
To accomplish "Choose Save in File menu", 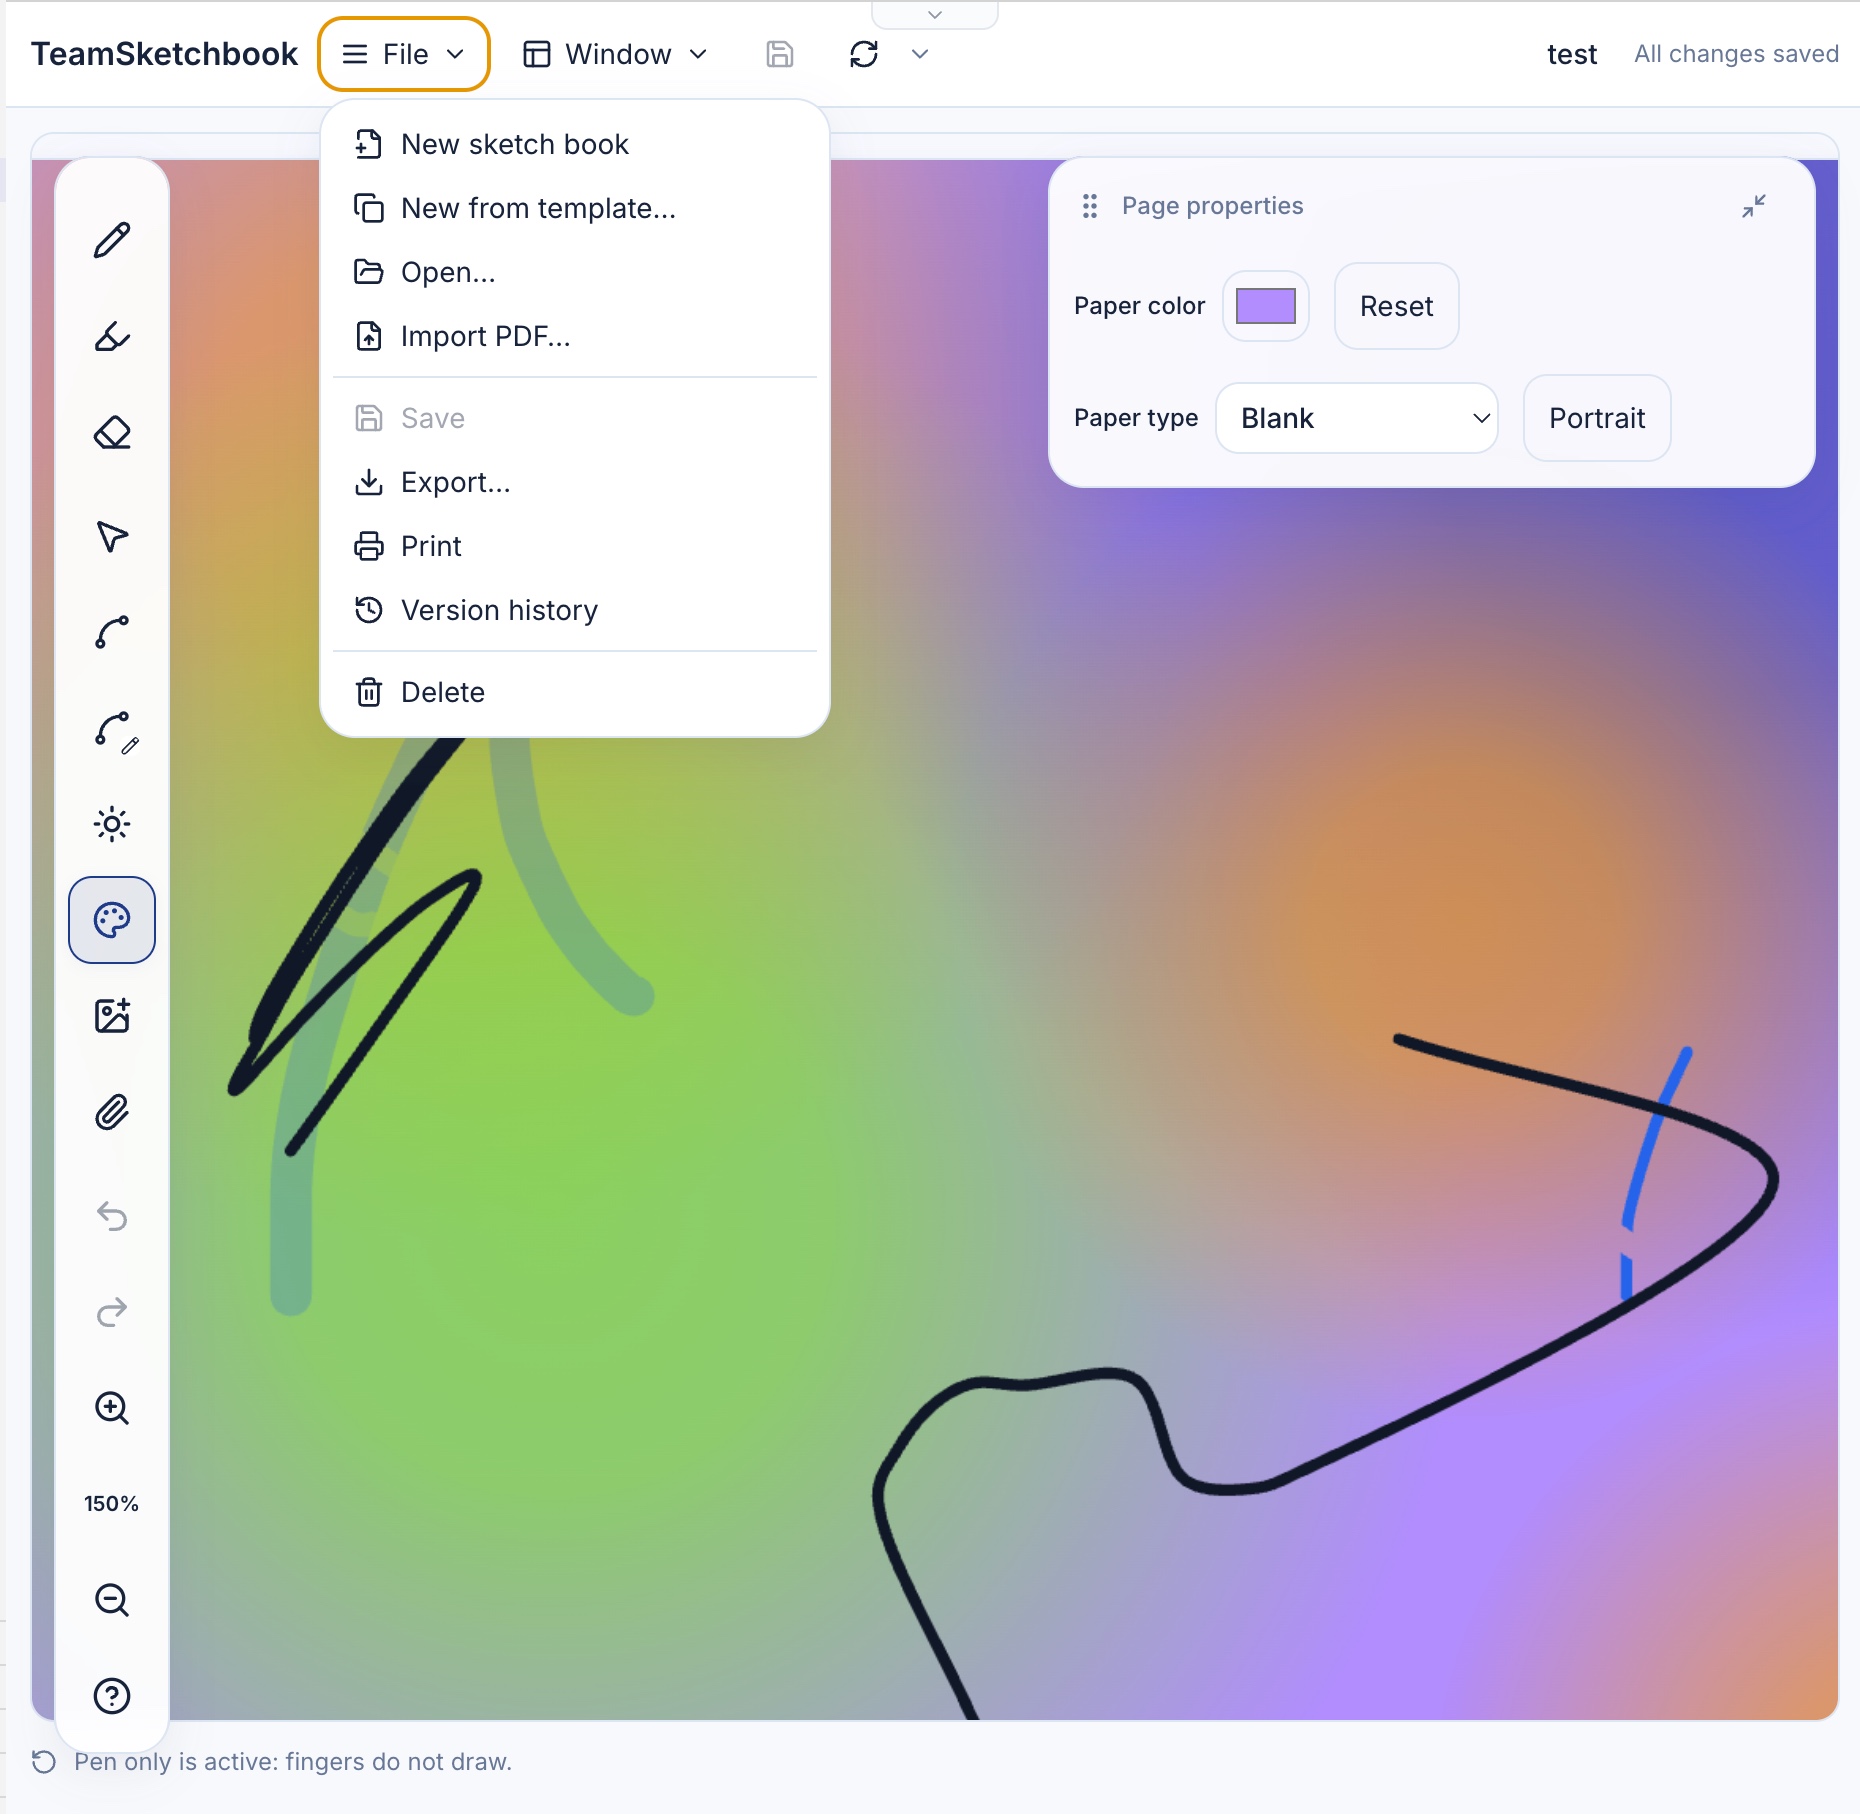I will coord(575,418).
